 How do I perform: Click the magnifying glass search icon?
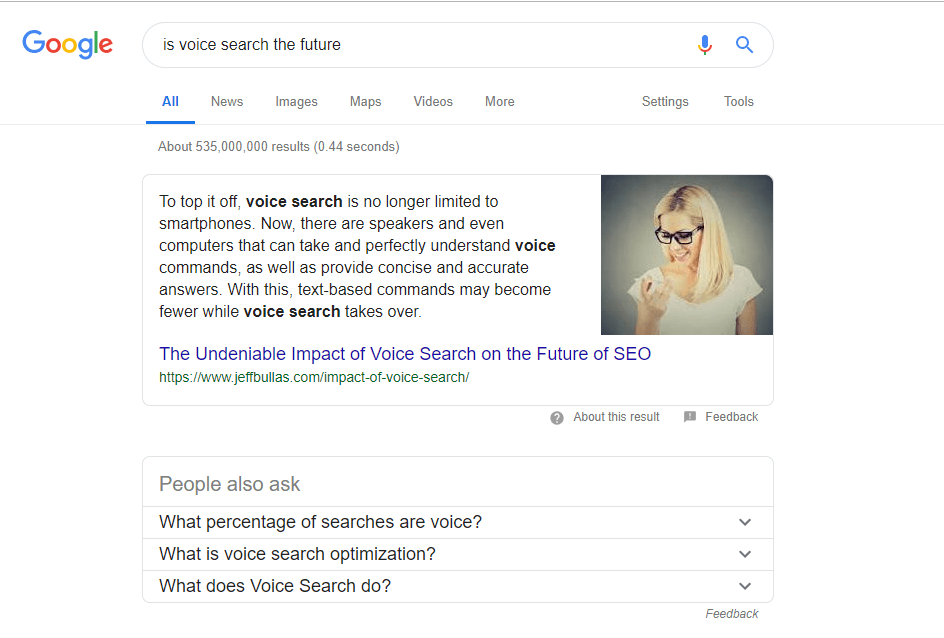click(744, 45)
